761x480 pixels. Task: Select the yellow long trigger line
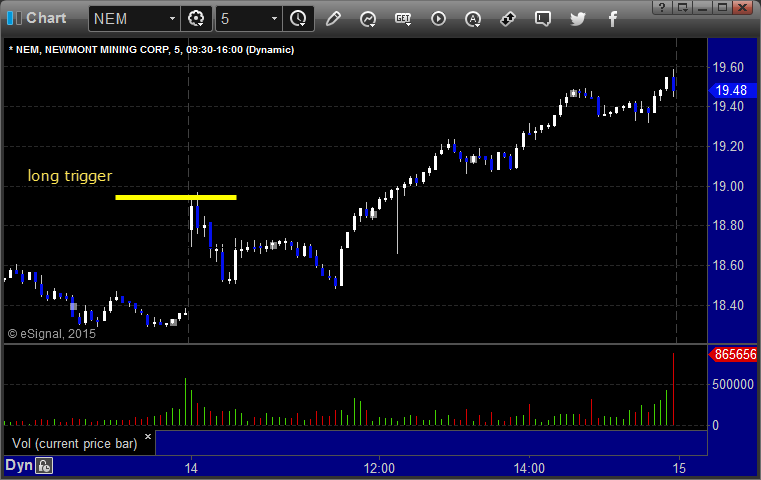coord(176,198)
